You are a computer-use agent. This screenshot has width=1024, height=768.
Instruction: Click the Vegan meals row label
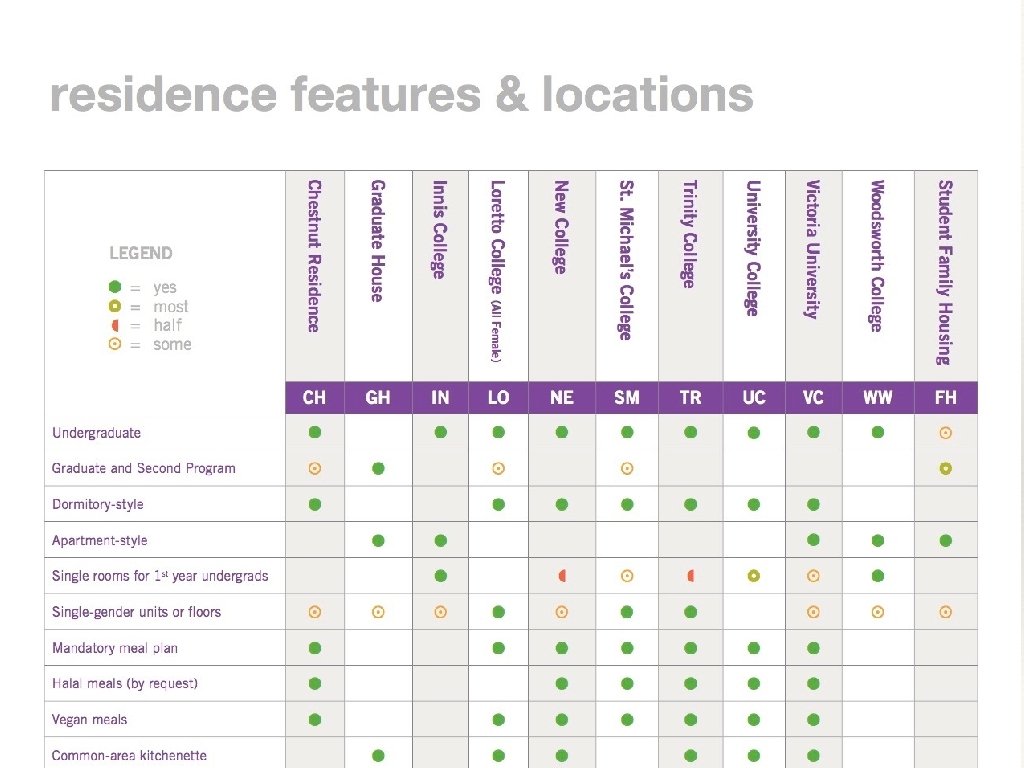89,720
